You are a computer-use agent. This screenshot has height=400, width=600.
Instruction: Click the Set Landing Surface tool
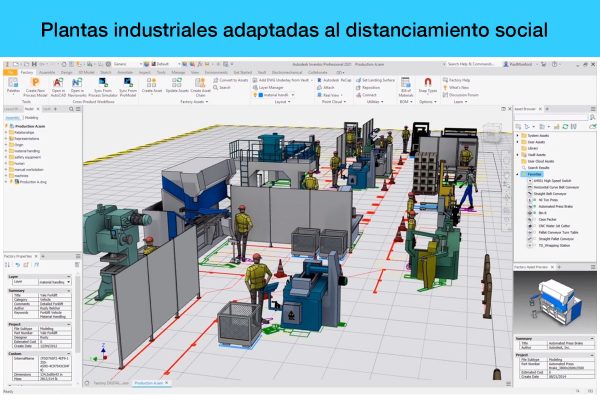pyautogui.click(x=375, y=80)
